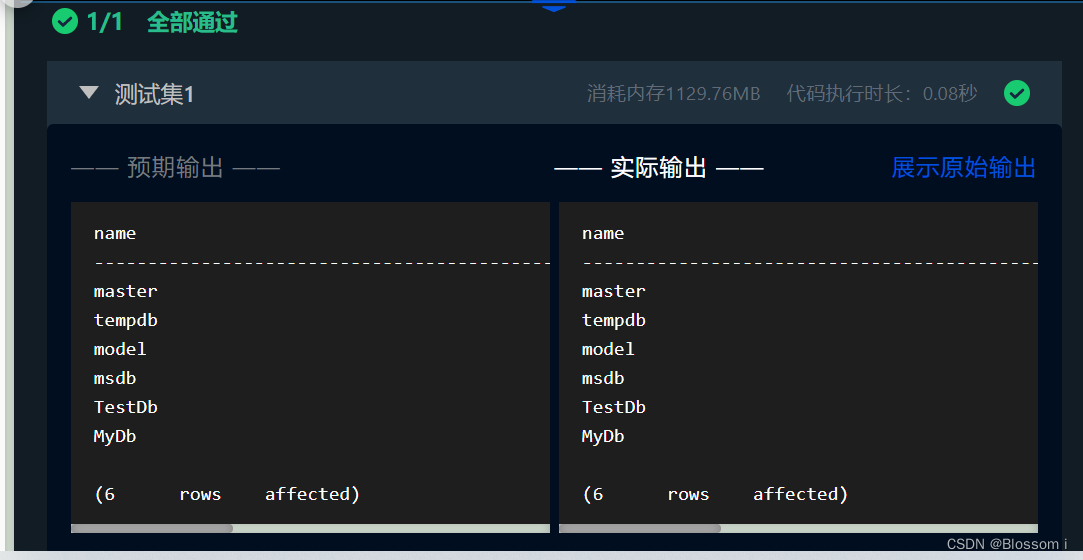Select the 实际输出 heading
This screenshot has width=1083, height=560.
(658, 168)
